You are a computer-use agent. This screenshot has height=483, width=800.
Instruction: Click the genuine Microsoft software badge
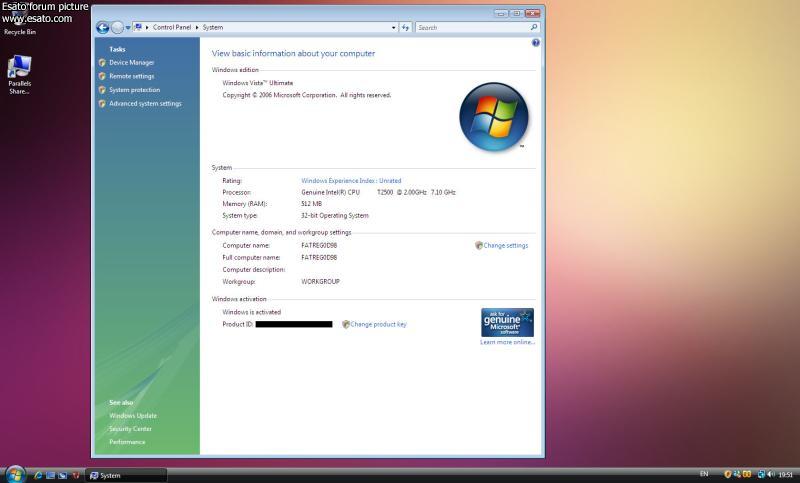point(507,322)
